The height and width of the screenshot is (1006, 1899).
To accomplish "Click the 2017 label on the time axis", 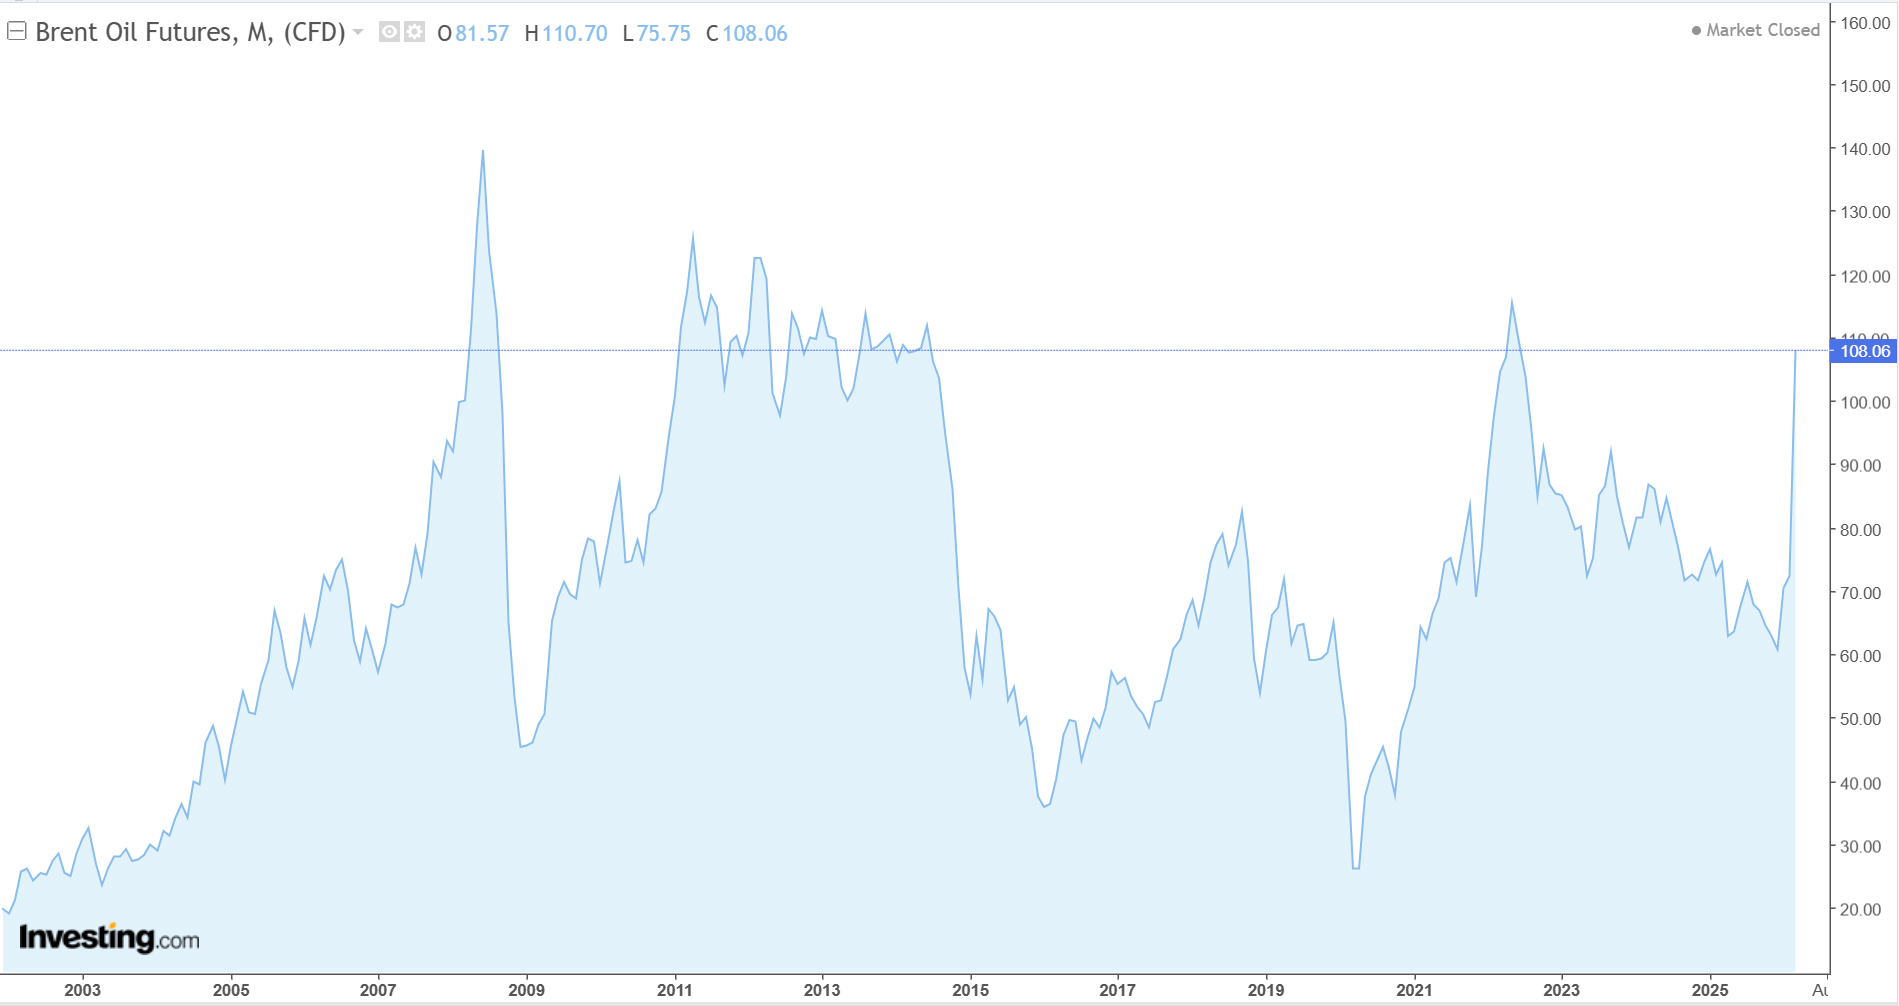I will [1117, 990].
